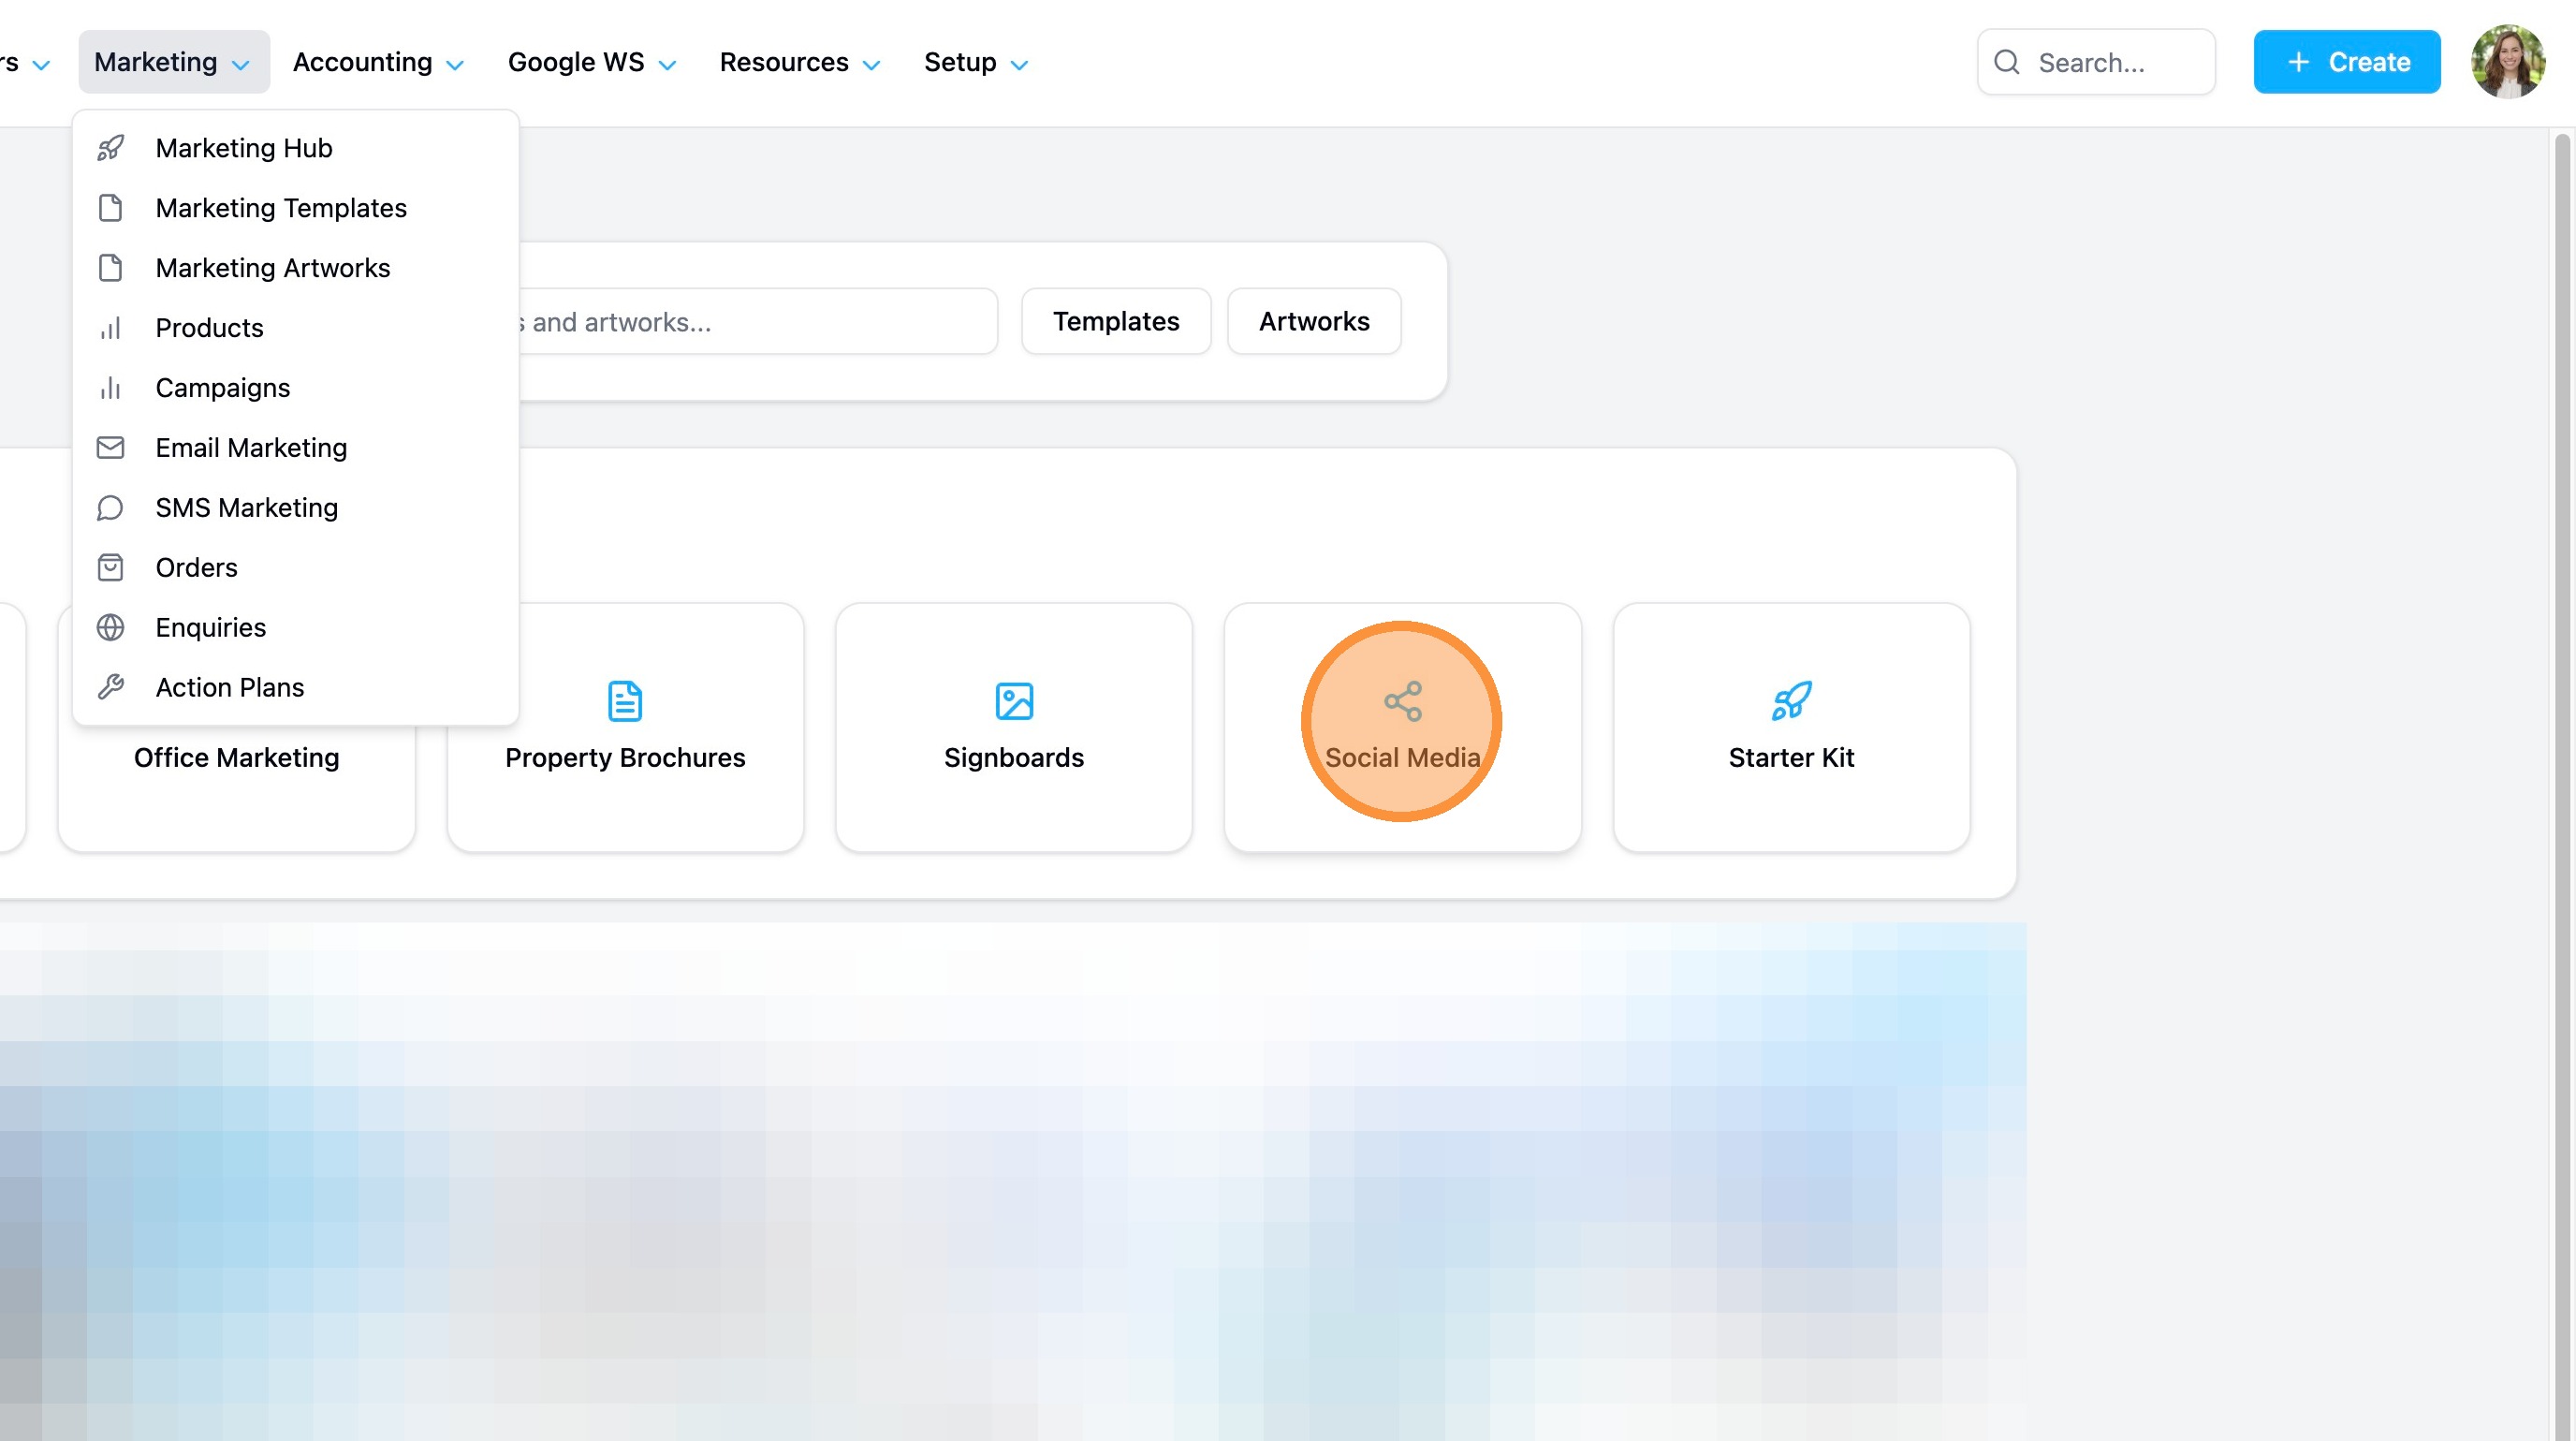Image resolution: width=2576 pixels, height=1441 pixels.
Task: Open the Social Media category card
Action: pyautogui.click(x=1403, y=727)
